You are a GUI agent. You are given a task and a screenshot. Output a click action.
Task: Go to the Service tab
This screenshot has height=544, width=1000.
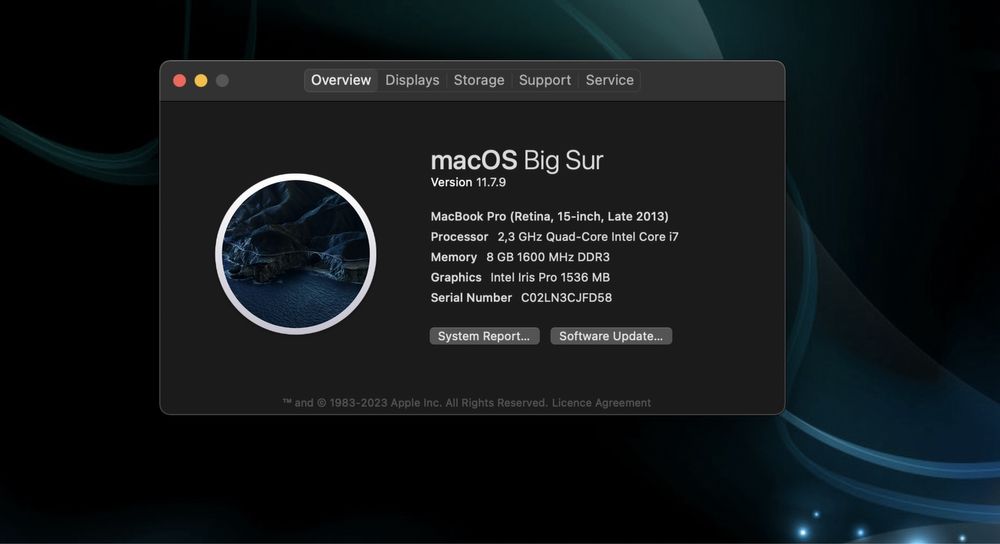coord(610,80)
